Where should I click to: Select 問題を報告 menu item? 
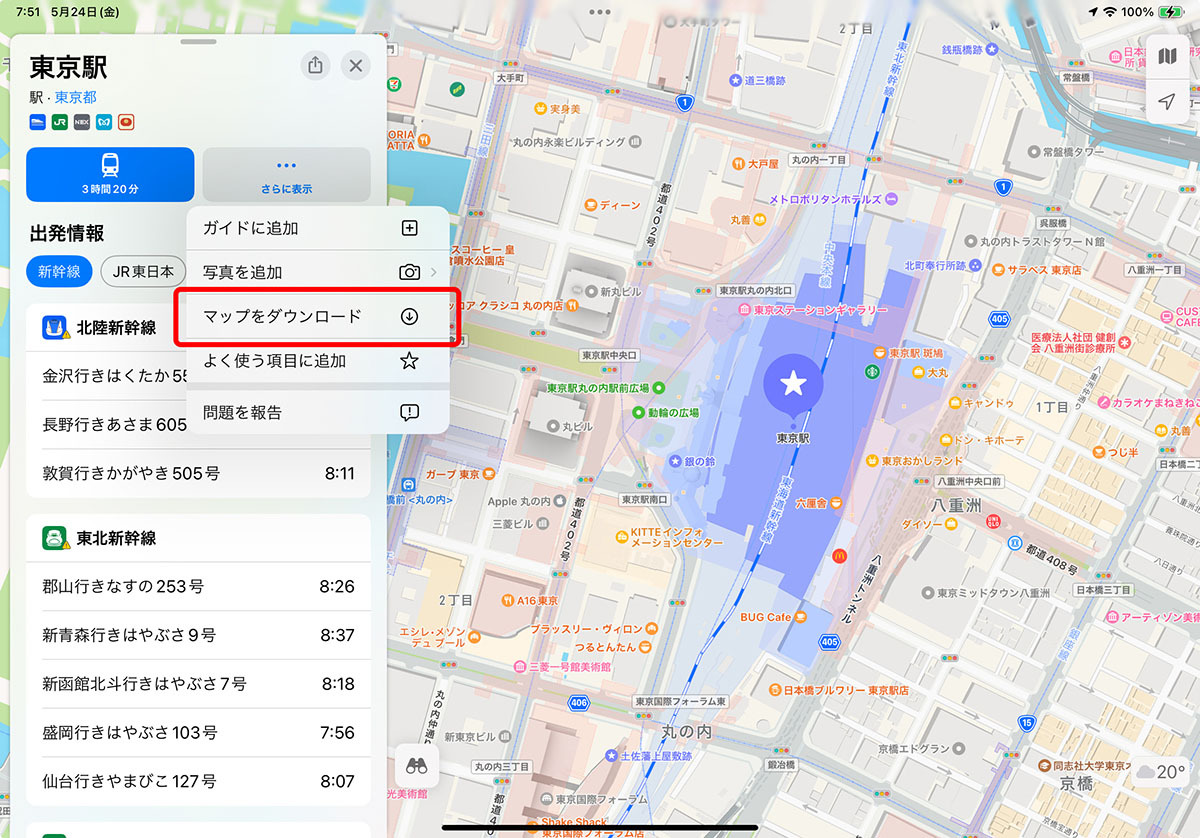(x=317, y=412)
